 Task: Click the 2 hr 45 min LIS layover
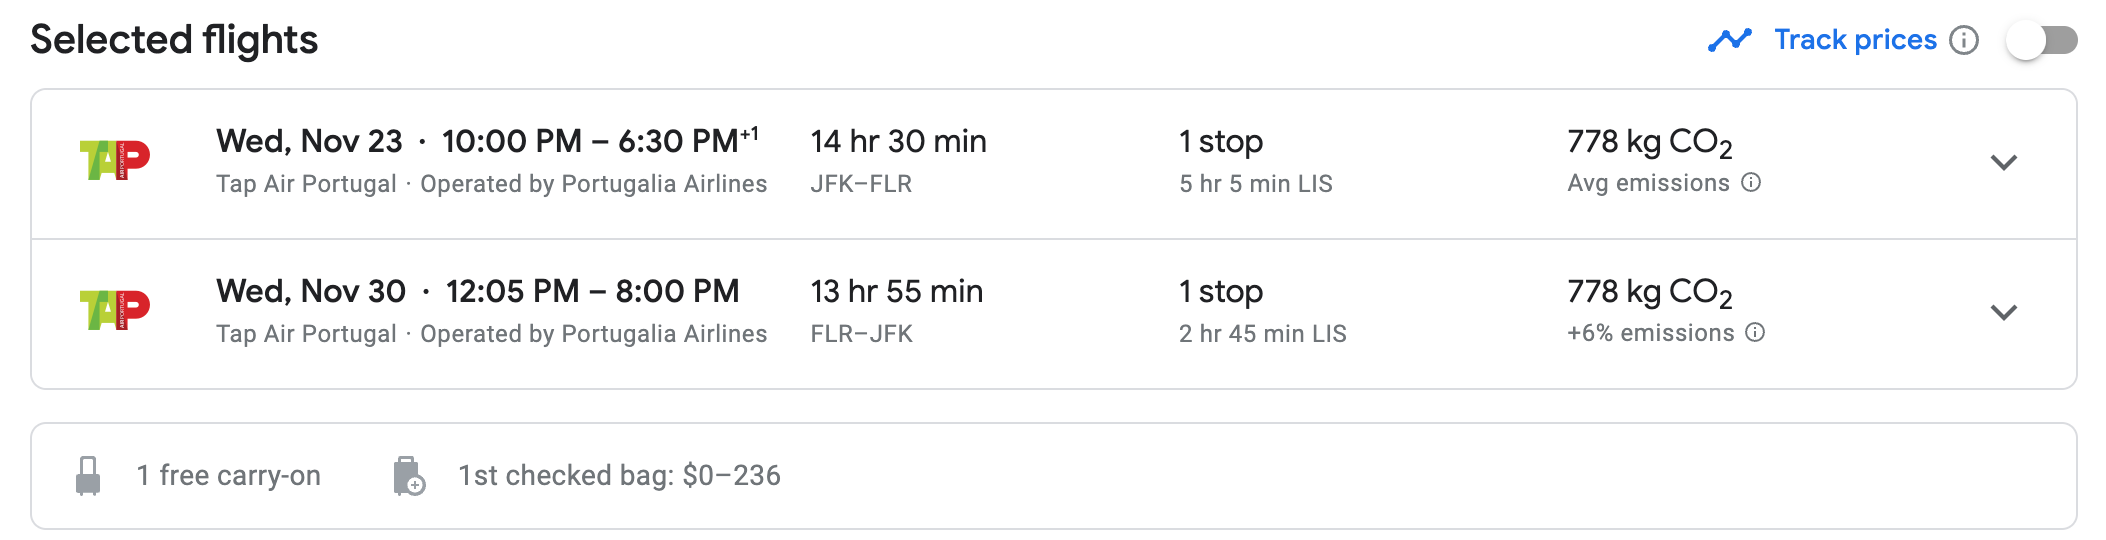tap(1263, 334)
